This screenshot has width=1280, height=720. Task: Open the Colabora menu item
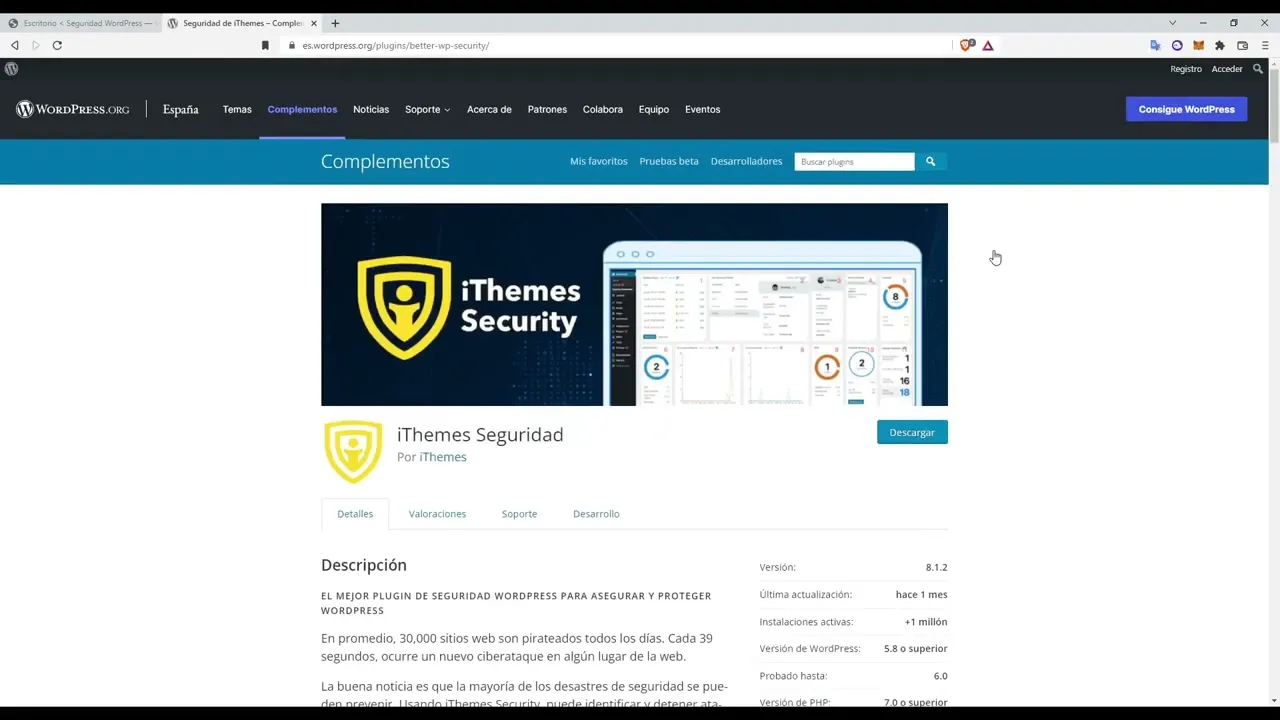[603, 109]
